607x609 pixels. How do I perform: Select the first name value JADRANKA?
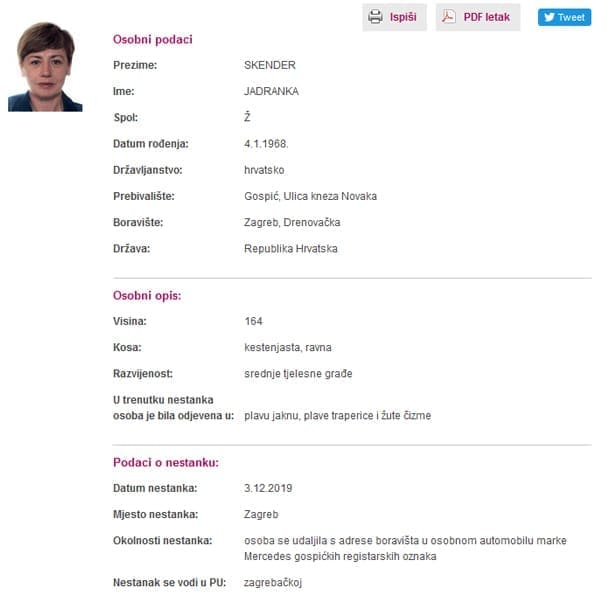pos(272,92)
